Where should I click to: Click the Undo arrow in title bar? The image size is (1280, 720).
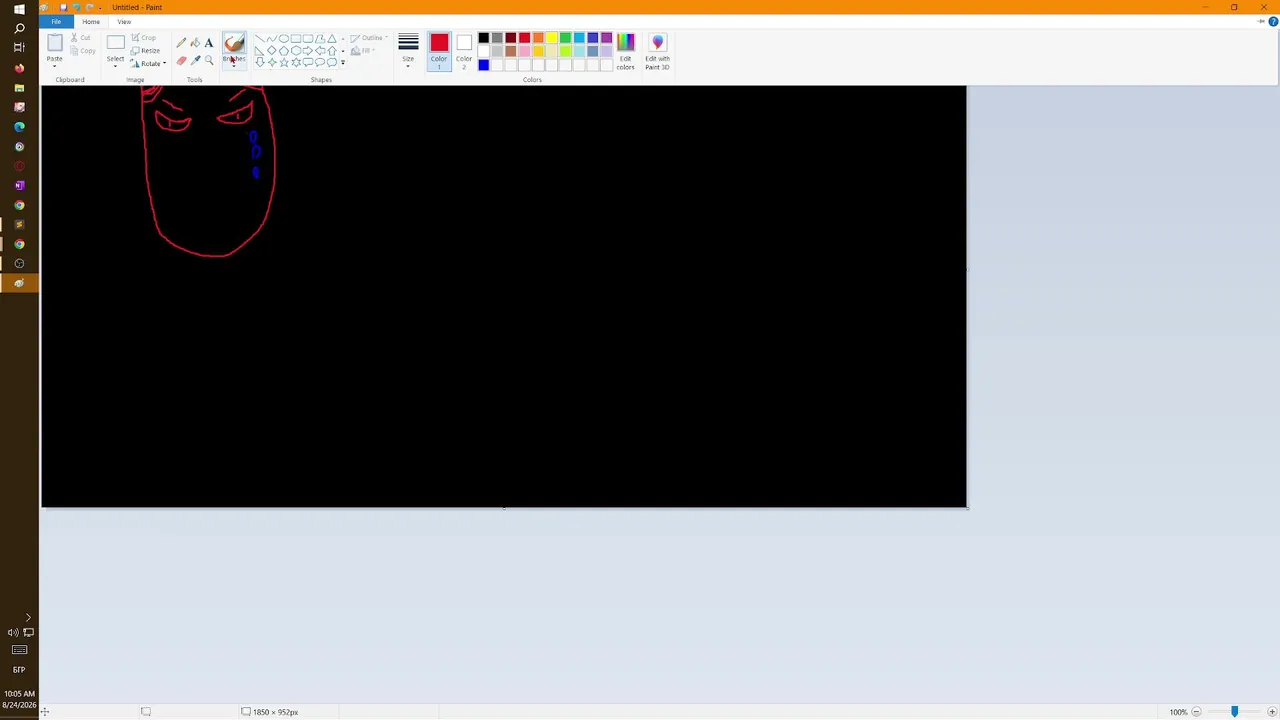click(x=76, y=7)
